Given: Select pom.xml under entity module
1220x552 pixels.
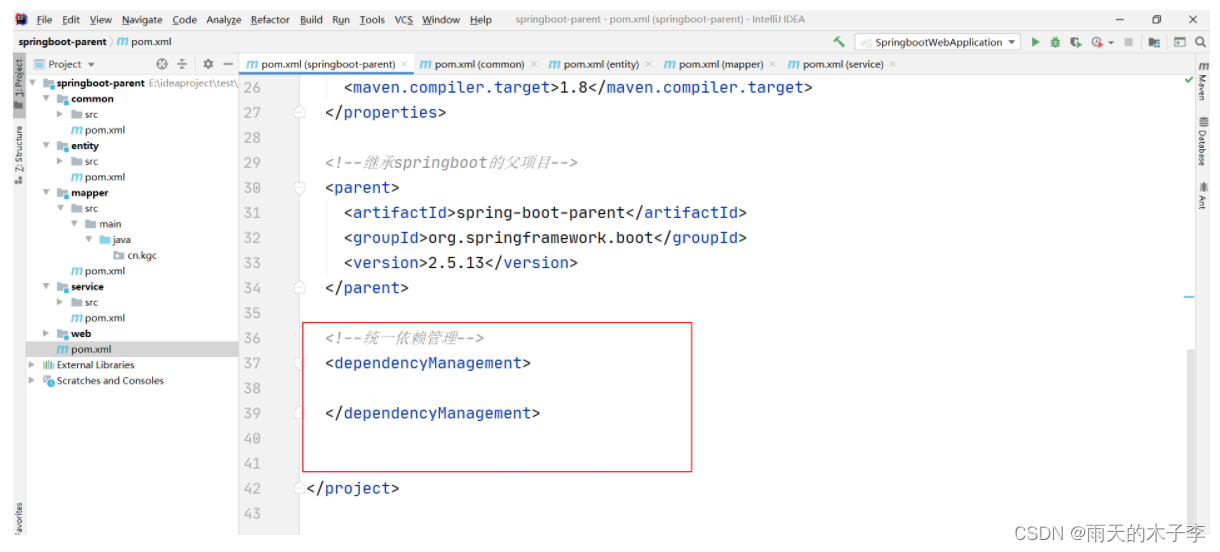Looking at the screenshot, I should [x=97, y=177].
